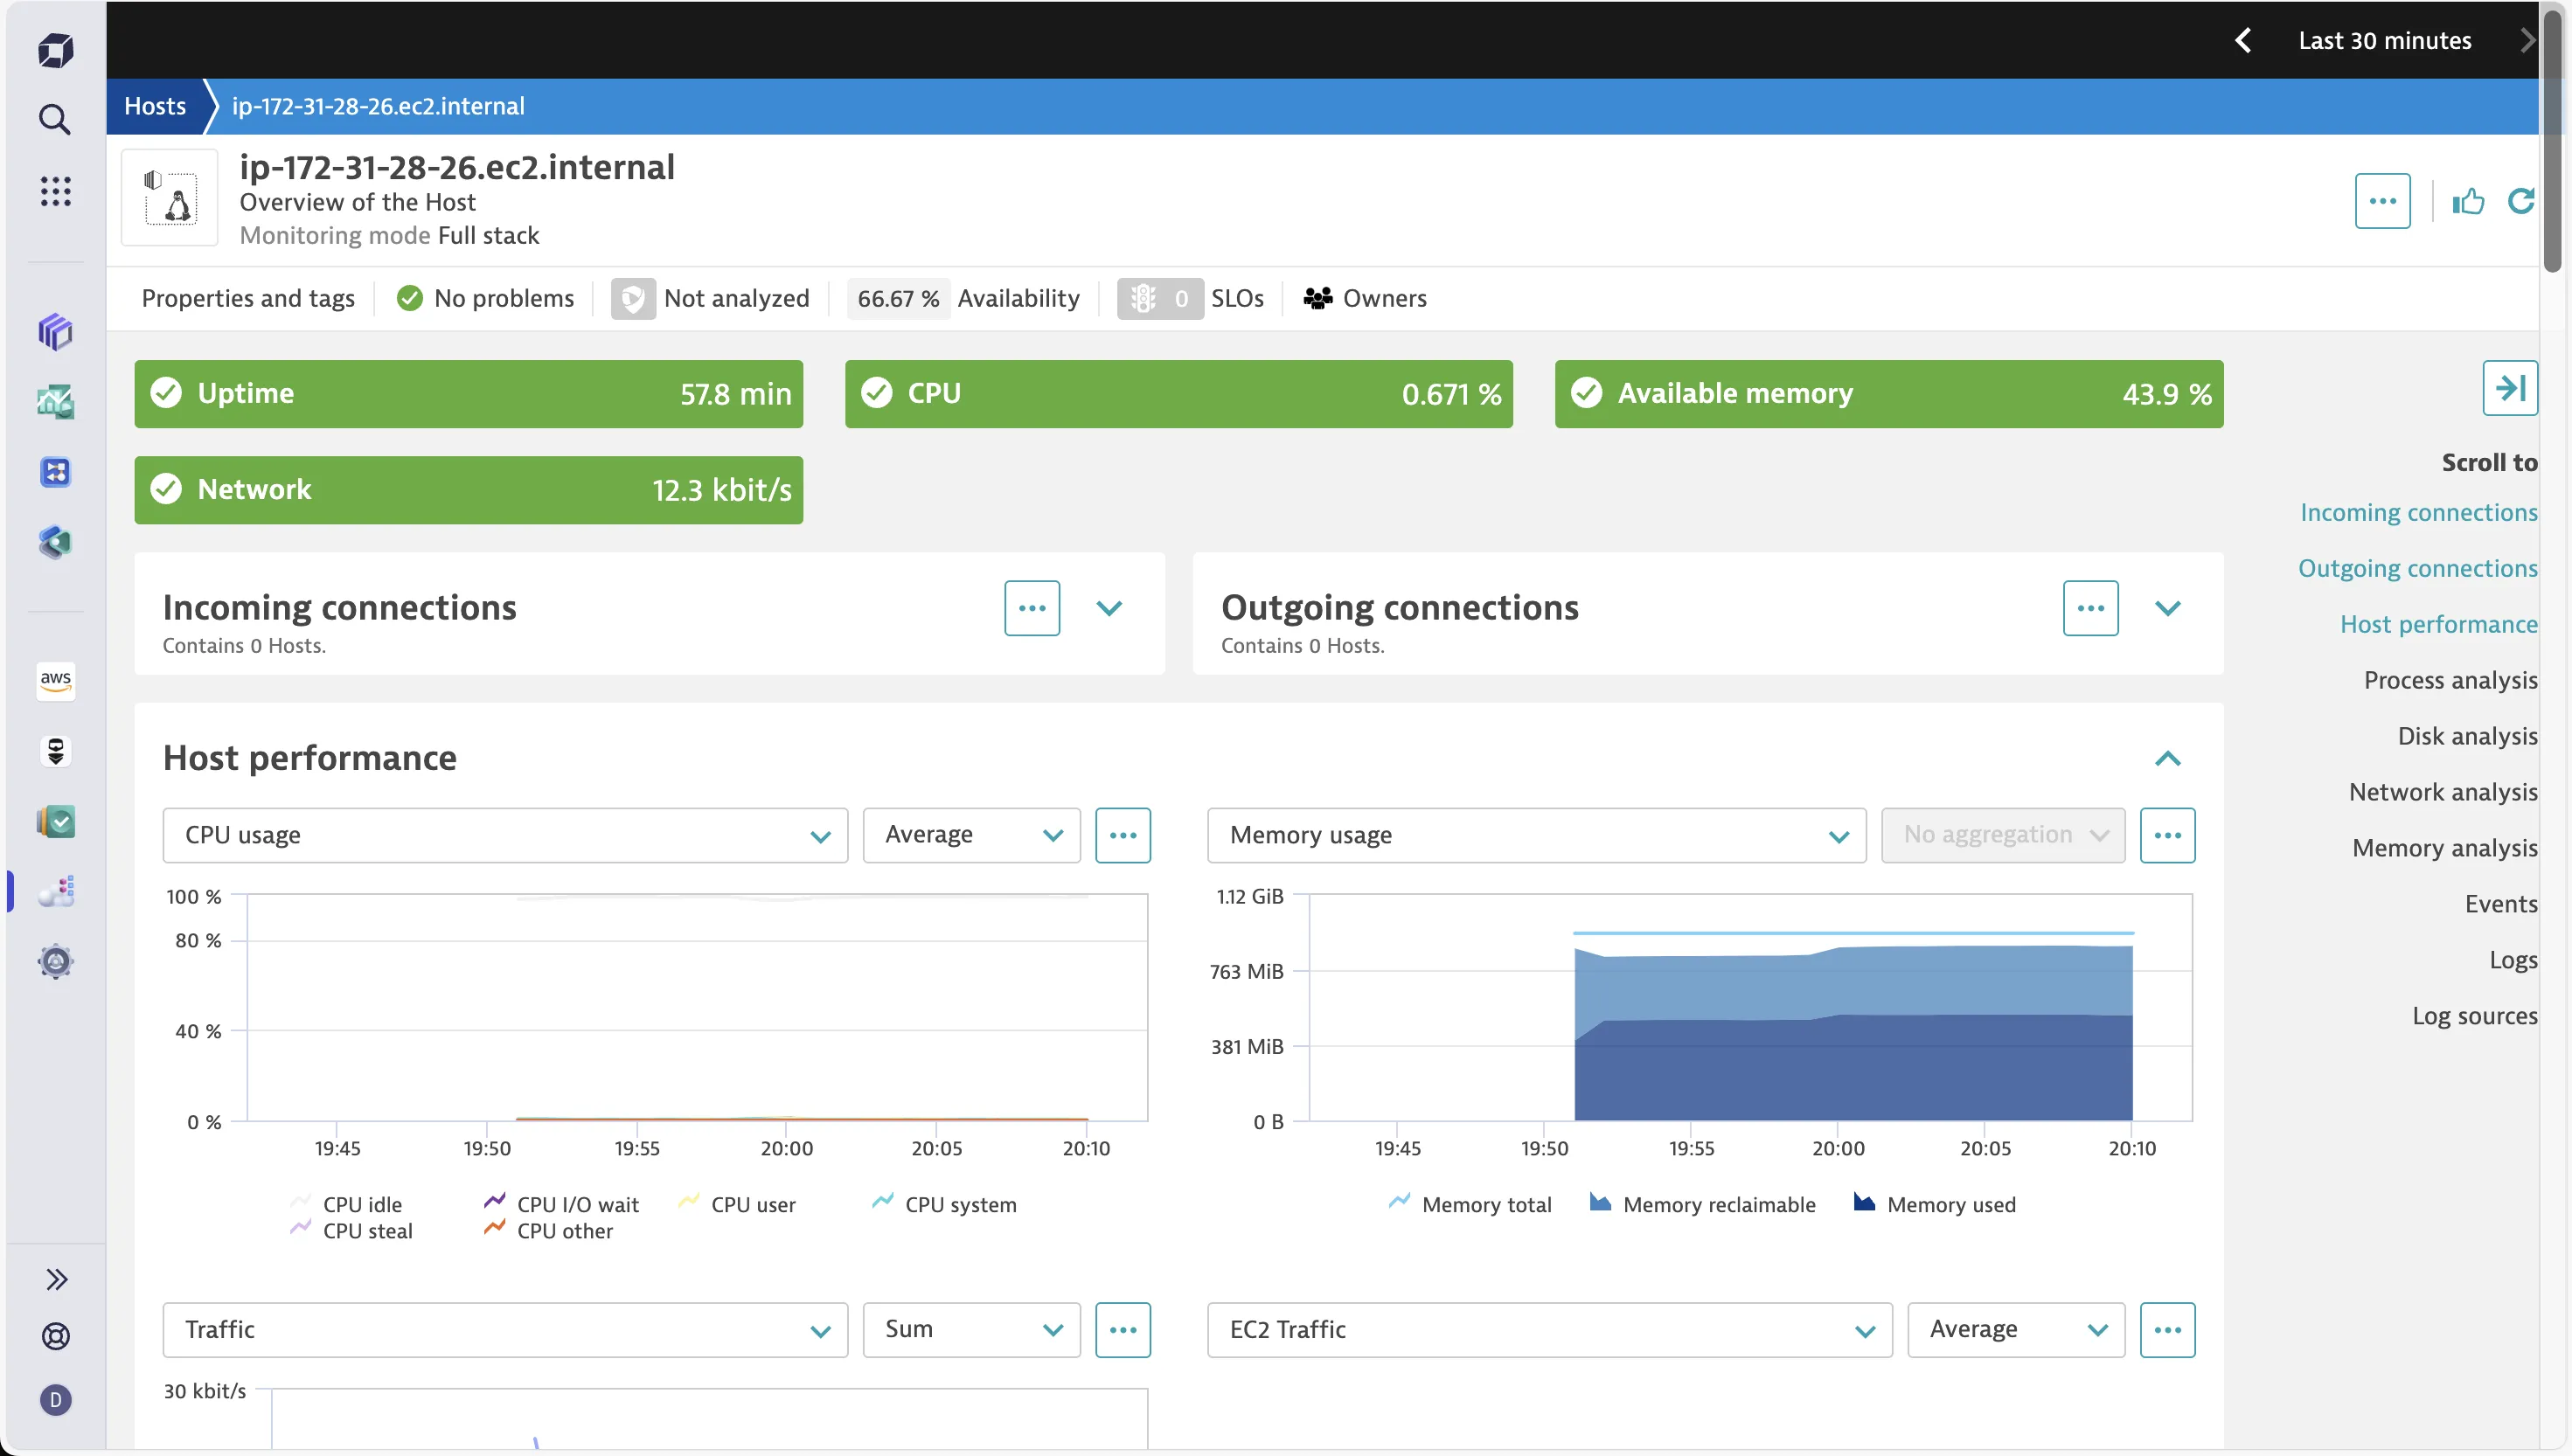
Task: Open Properties and tags
Action: pos(247,298)
